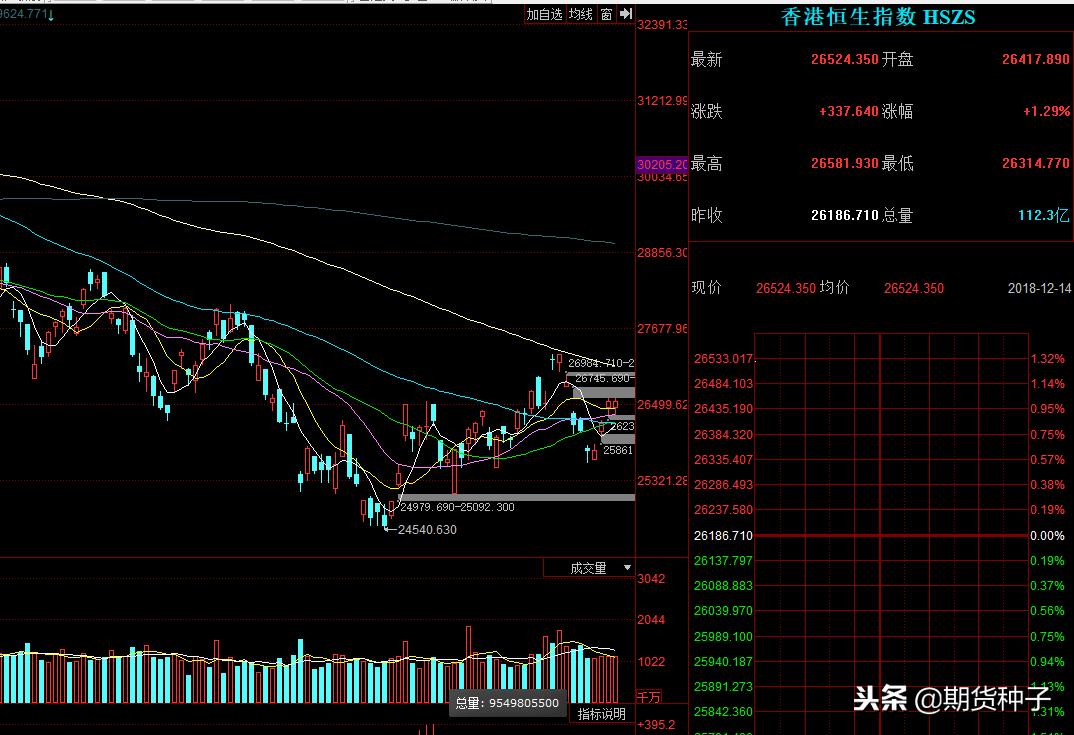Click the 25321.28 price axis label
The height and width of the screenshot is (735, 1074).
662,481
